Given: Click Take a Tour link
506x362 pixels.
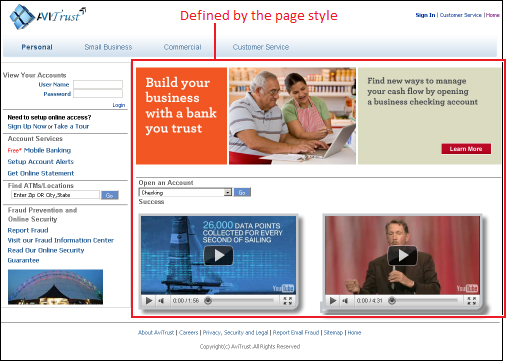Looking at the screenshot, I should [x=71, y=126].
